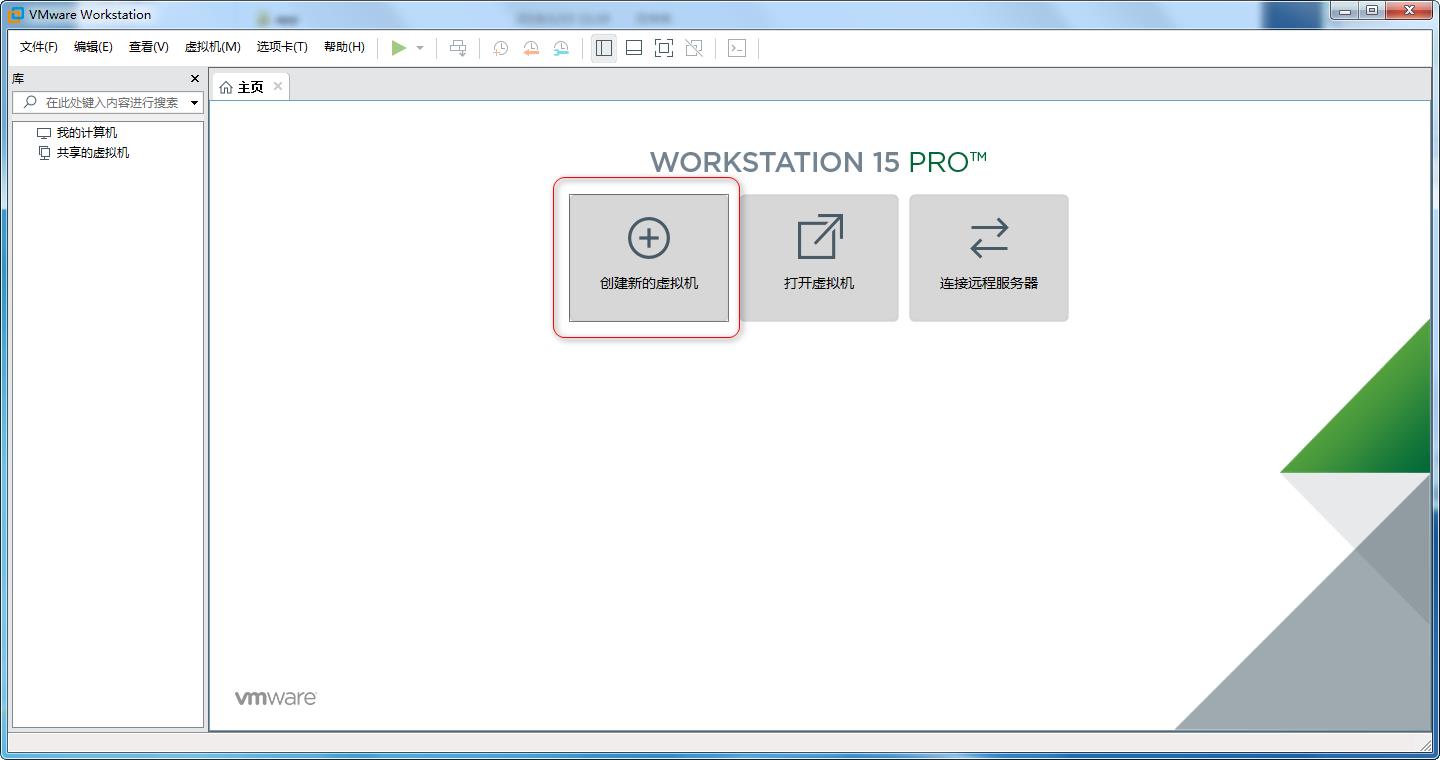Open the 虚拟机(M) menu

tap(212, 47)
